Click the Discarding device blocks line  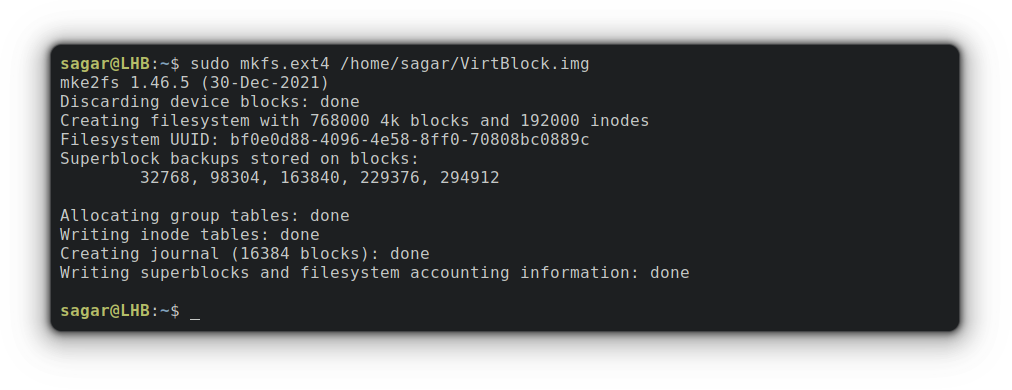coord(210,101)
